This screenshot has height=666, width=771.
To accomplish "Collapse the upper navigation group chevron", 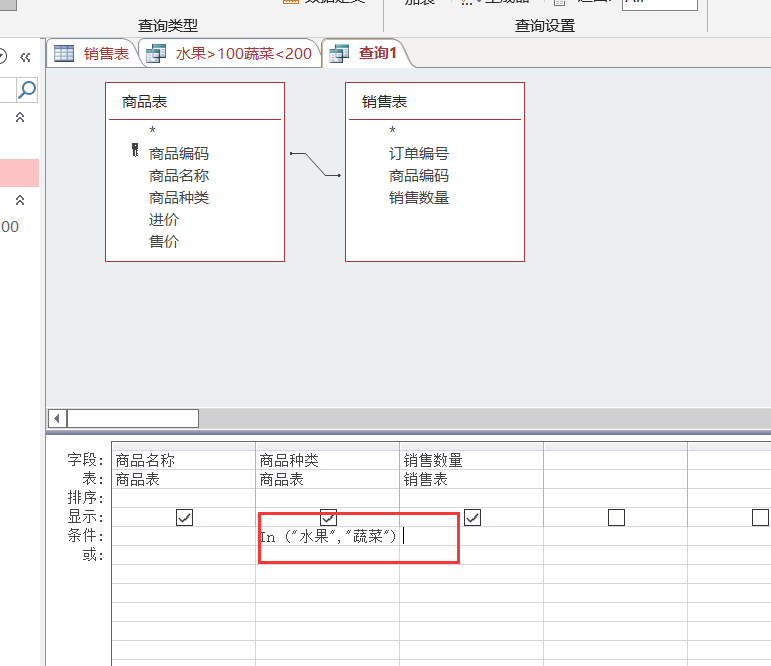I will click(20, 117).
